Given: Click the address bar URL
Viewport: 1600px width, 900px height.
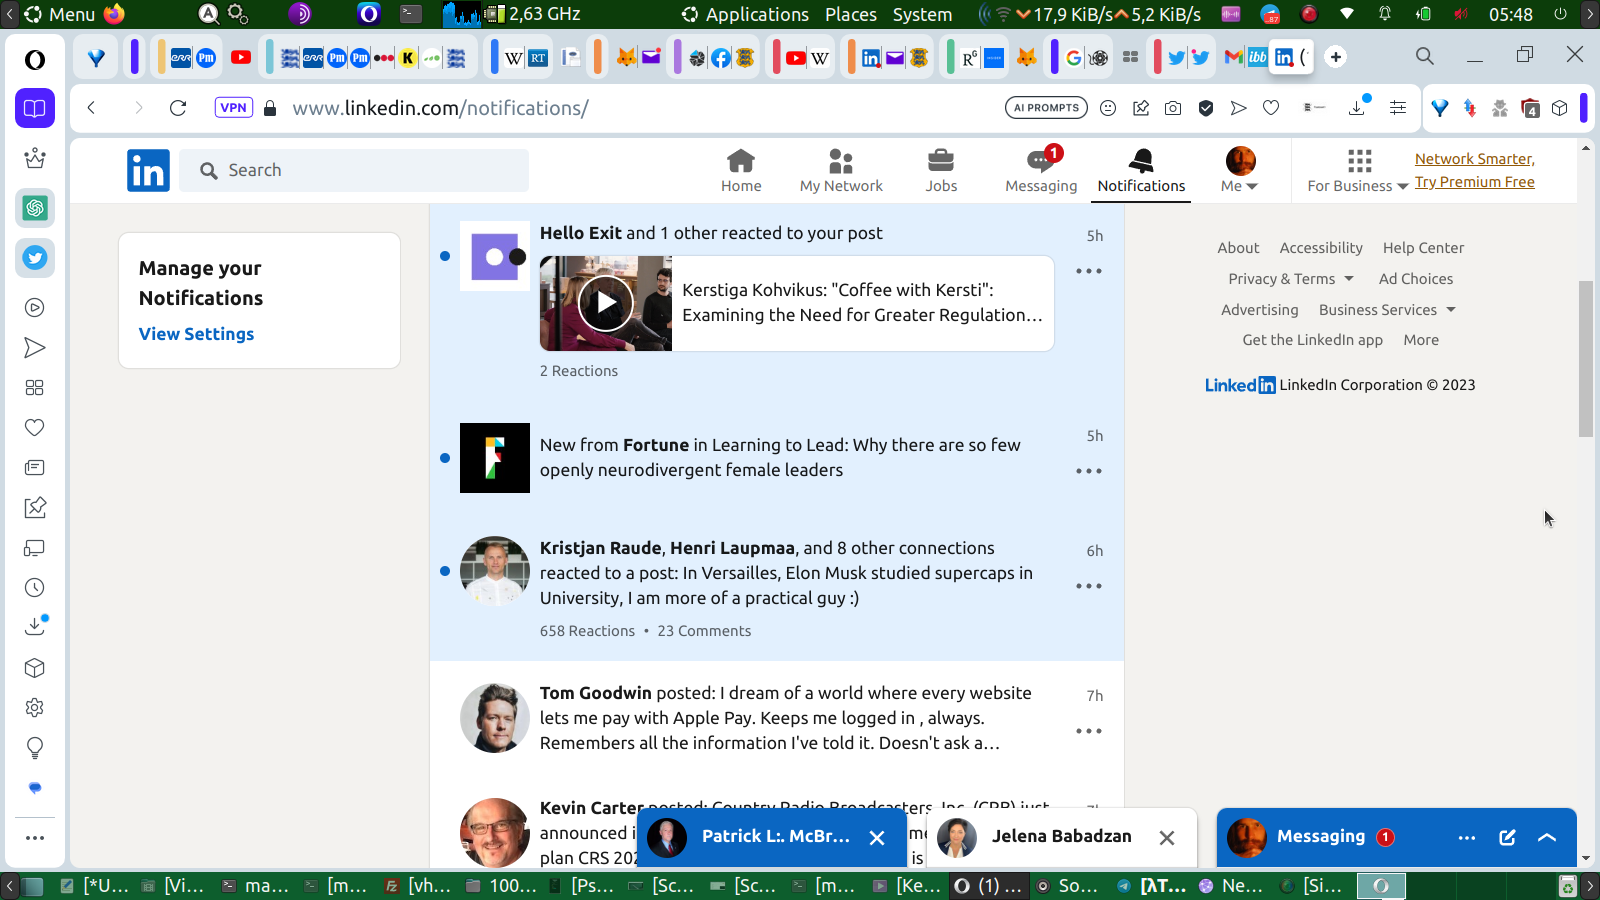Looking at the screenshot, I should coord(440,108).
